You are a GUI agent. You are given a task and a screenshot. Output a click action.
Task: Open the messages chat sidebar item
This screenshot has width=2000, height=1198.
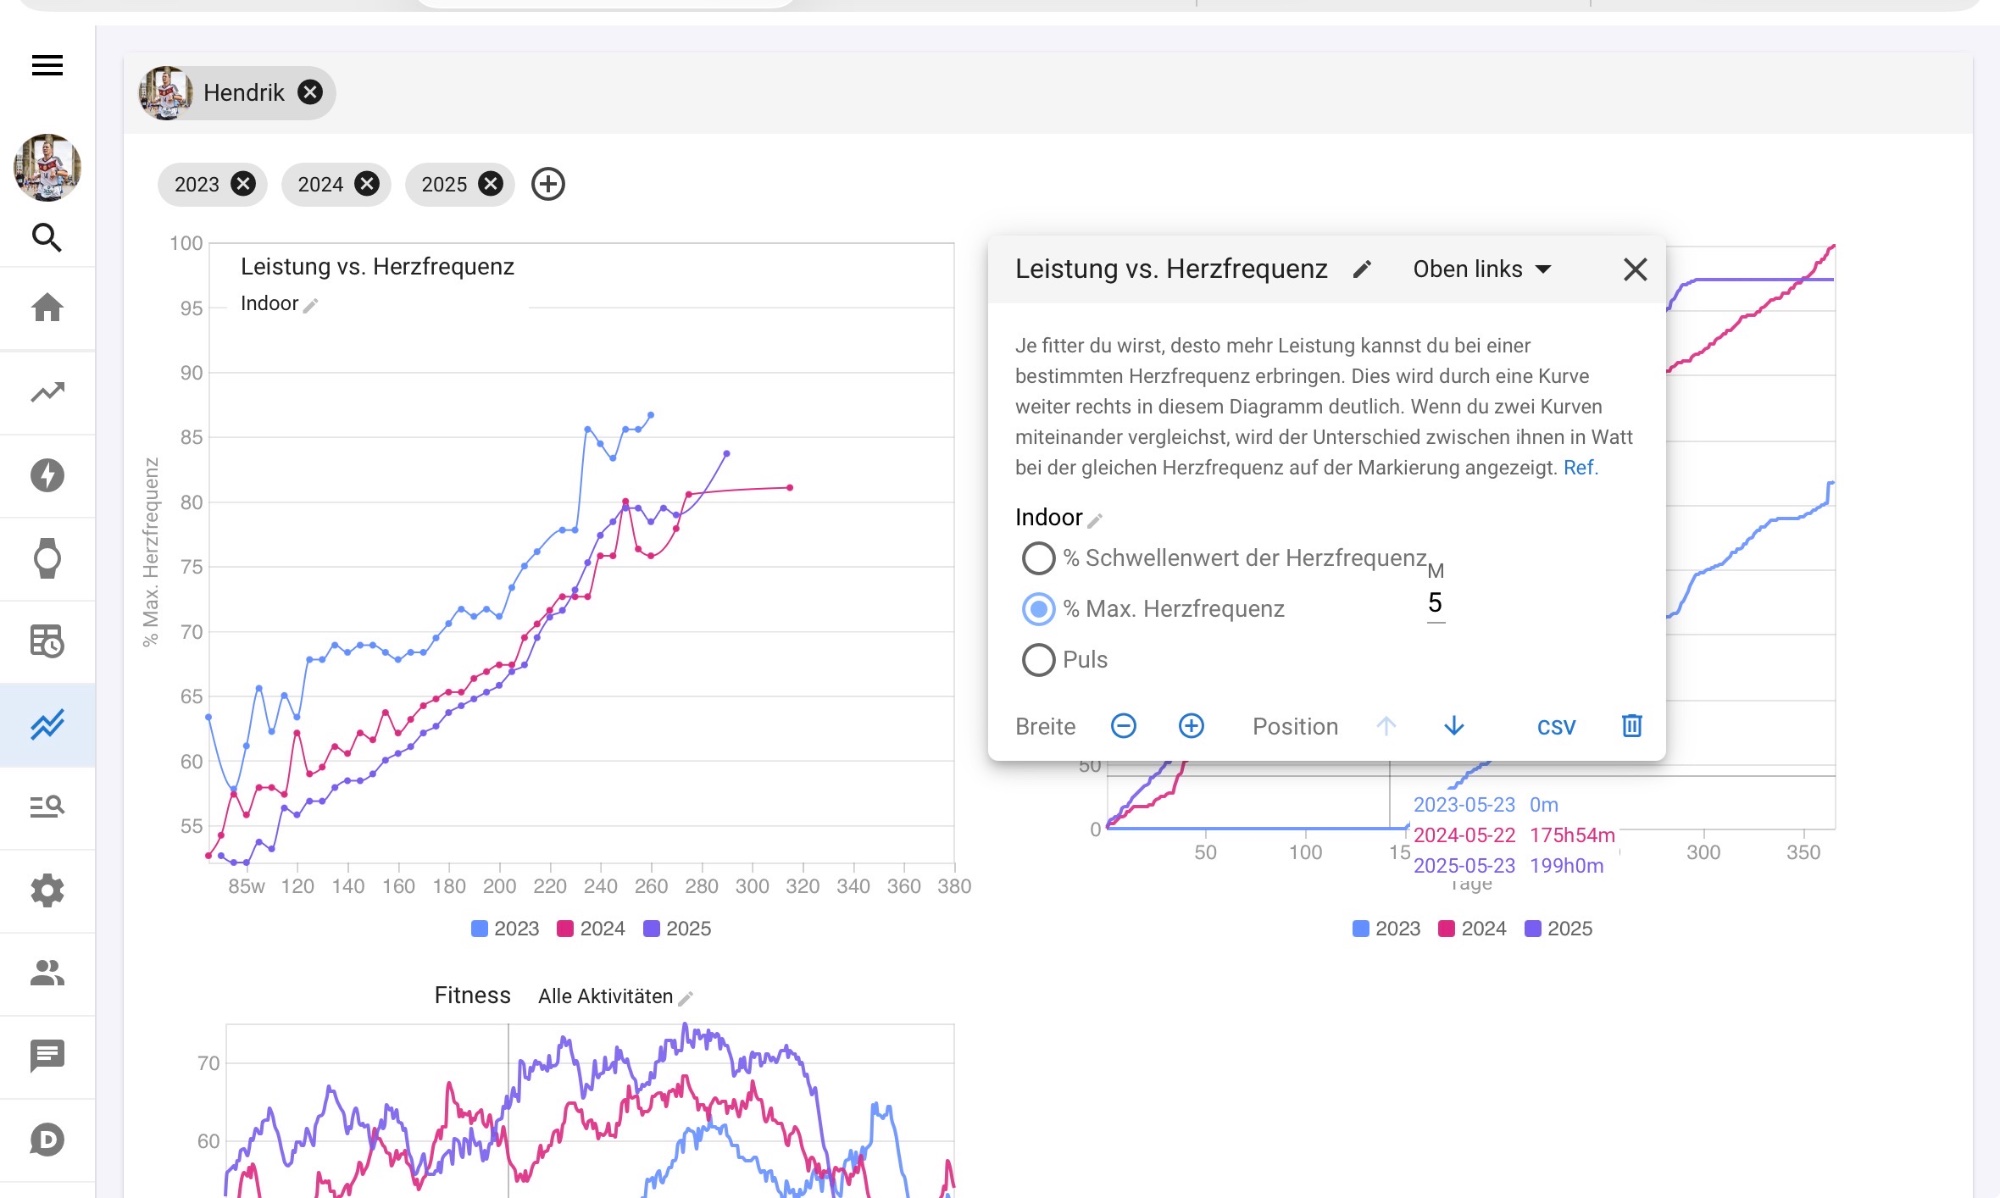47,1055
